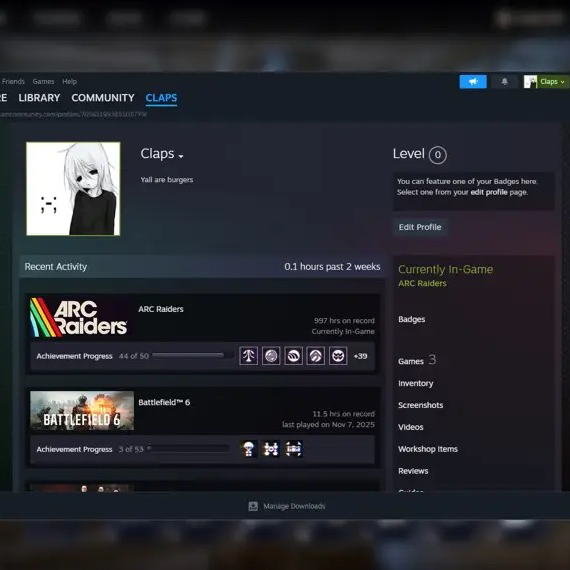Open the Inventory link in the sidebar
Image resolution: width=570 pixels, height=570 pixels.
416,383
